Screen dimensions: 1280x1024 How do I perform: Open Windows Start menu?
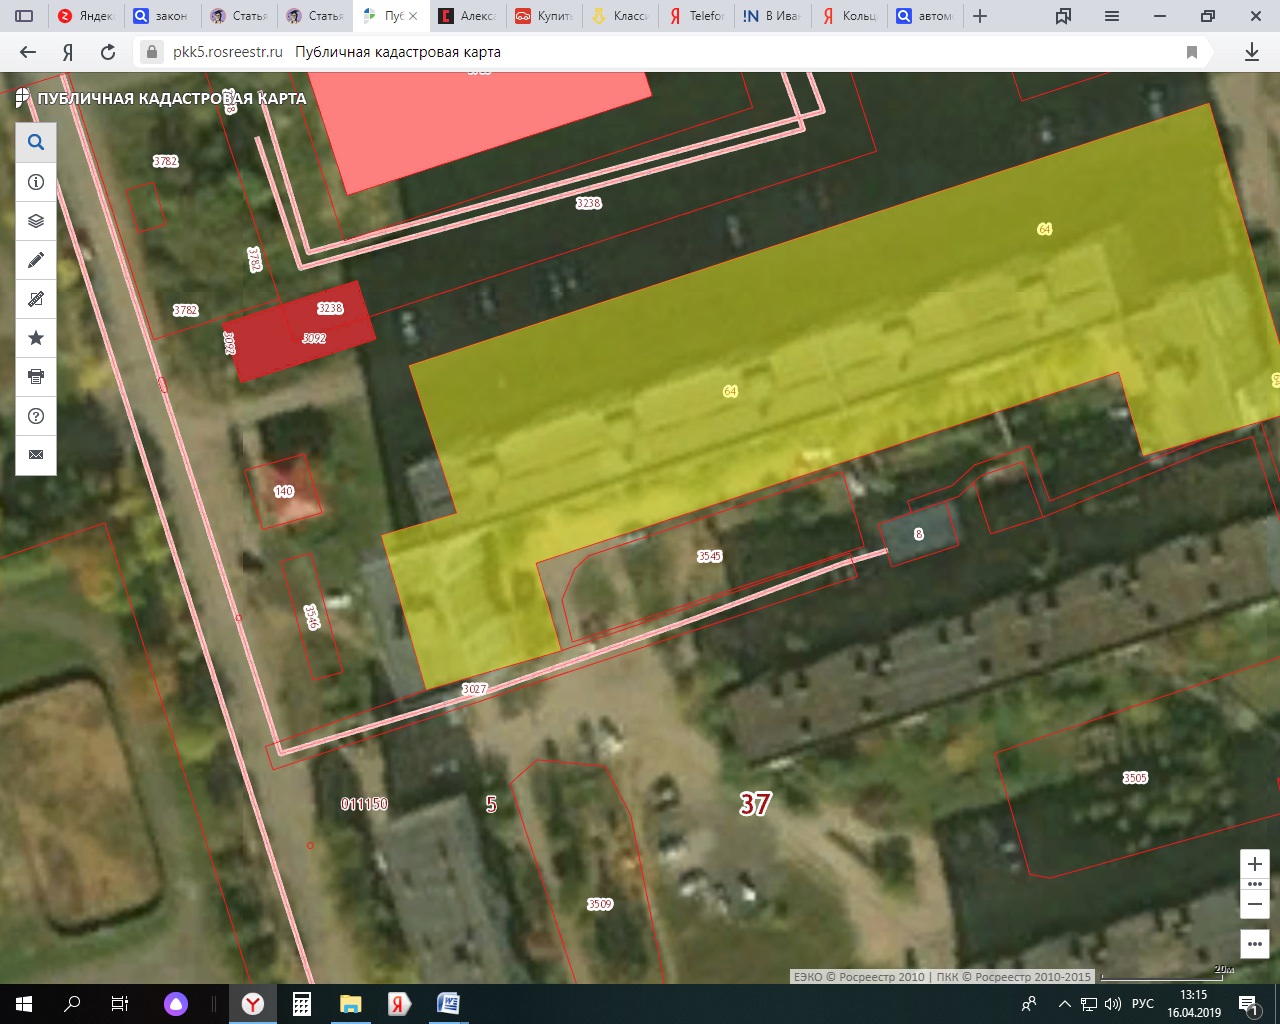(x=24, y=1004)
